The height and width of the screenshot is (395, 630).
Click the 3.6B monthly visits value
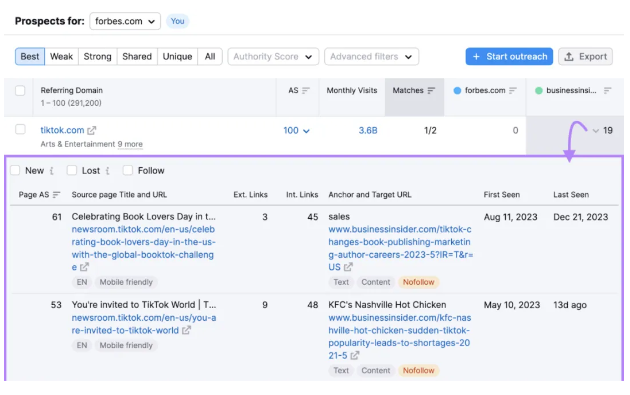coord(368,131)
